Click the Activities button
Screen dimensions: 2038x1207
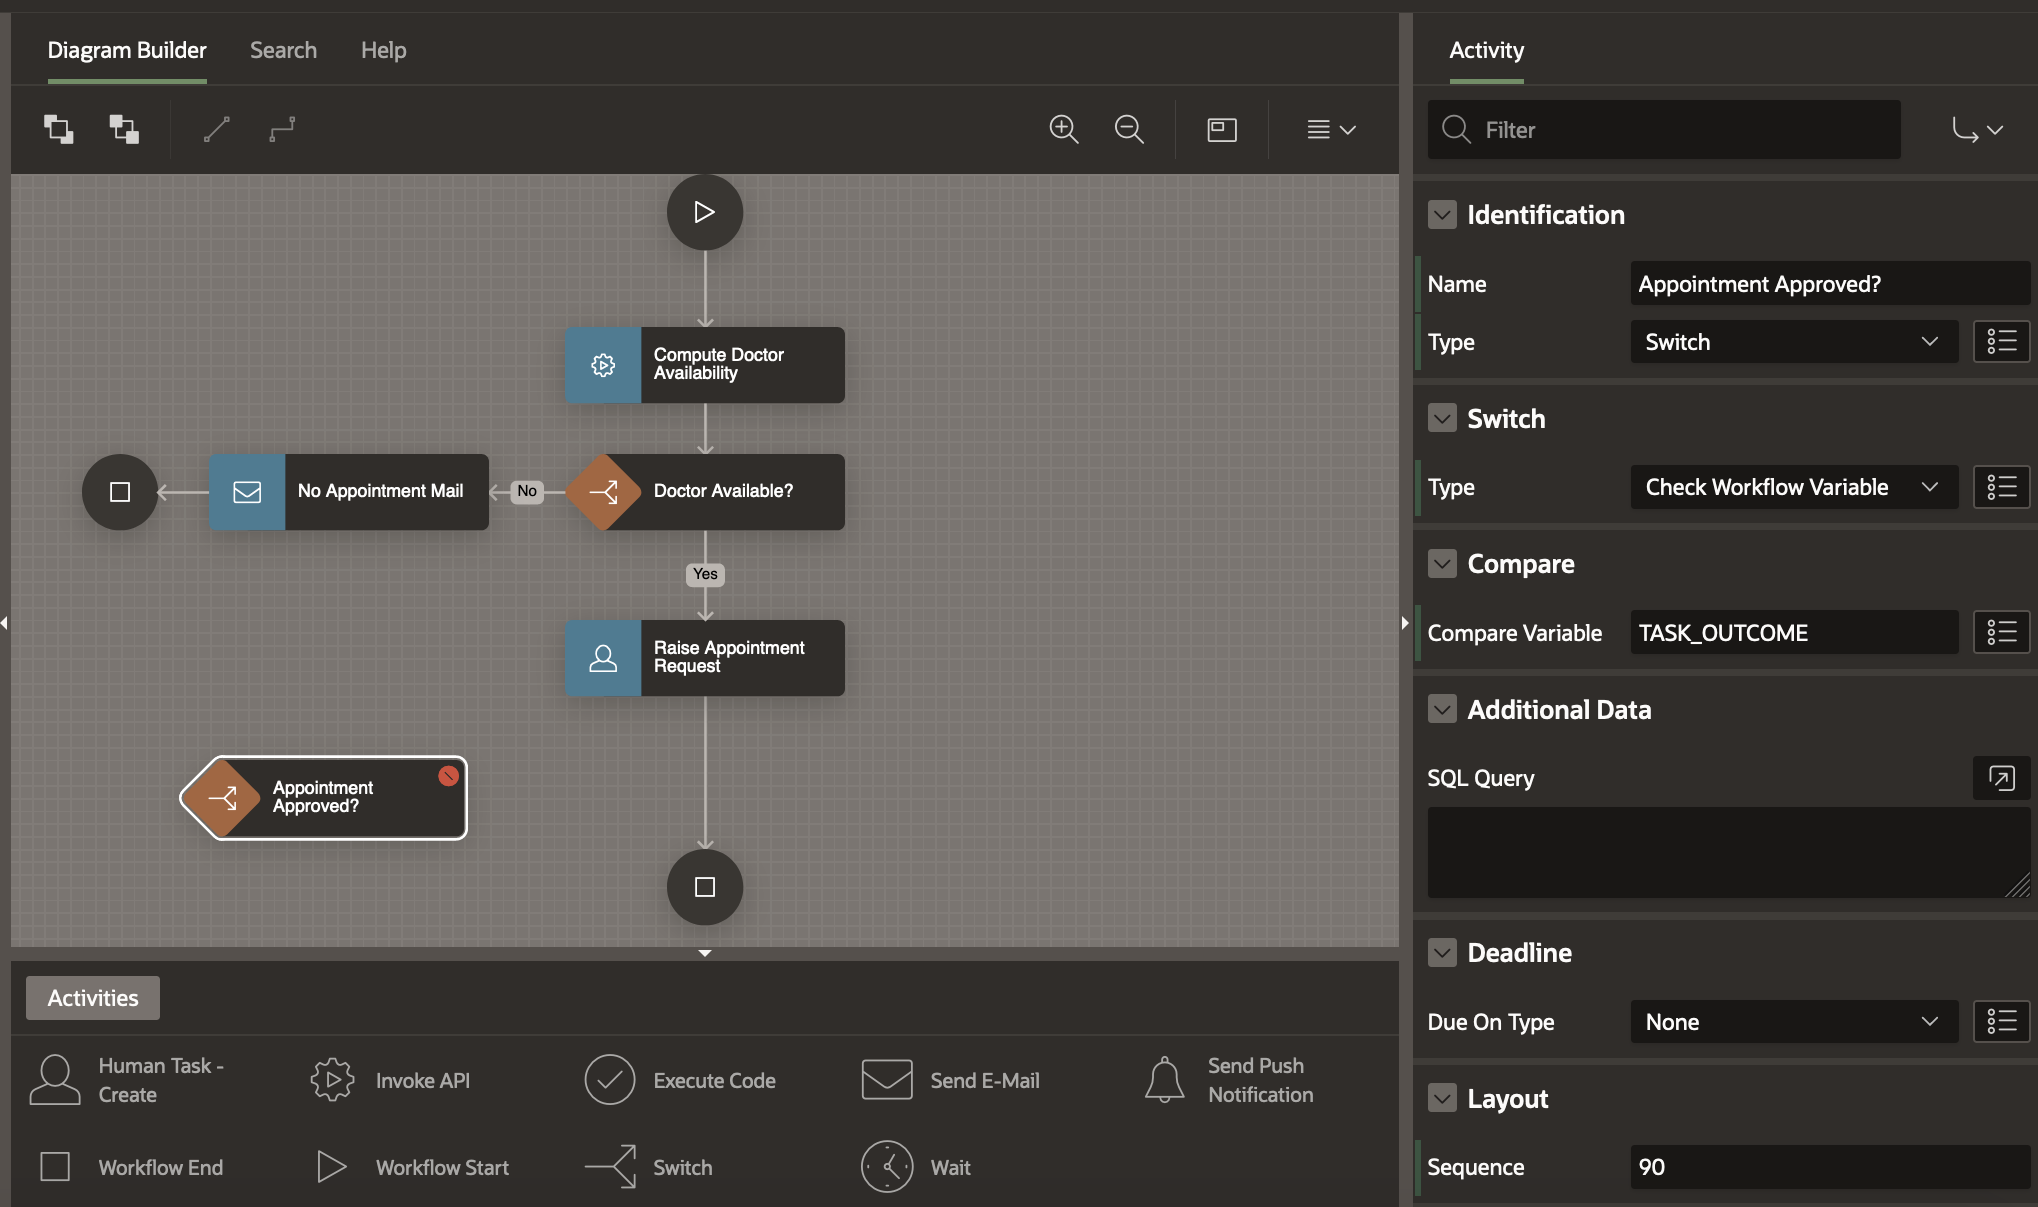(93, 998)
